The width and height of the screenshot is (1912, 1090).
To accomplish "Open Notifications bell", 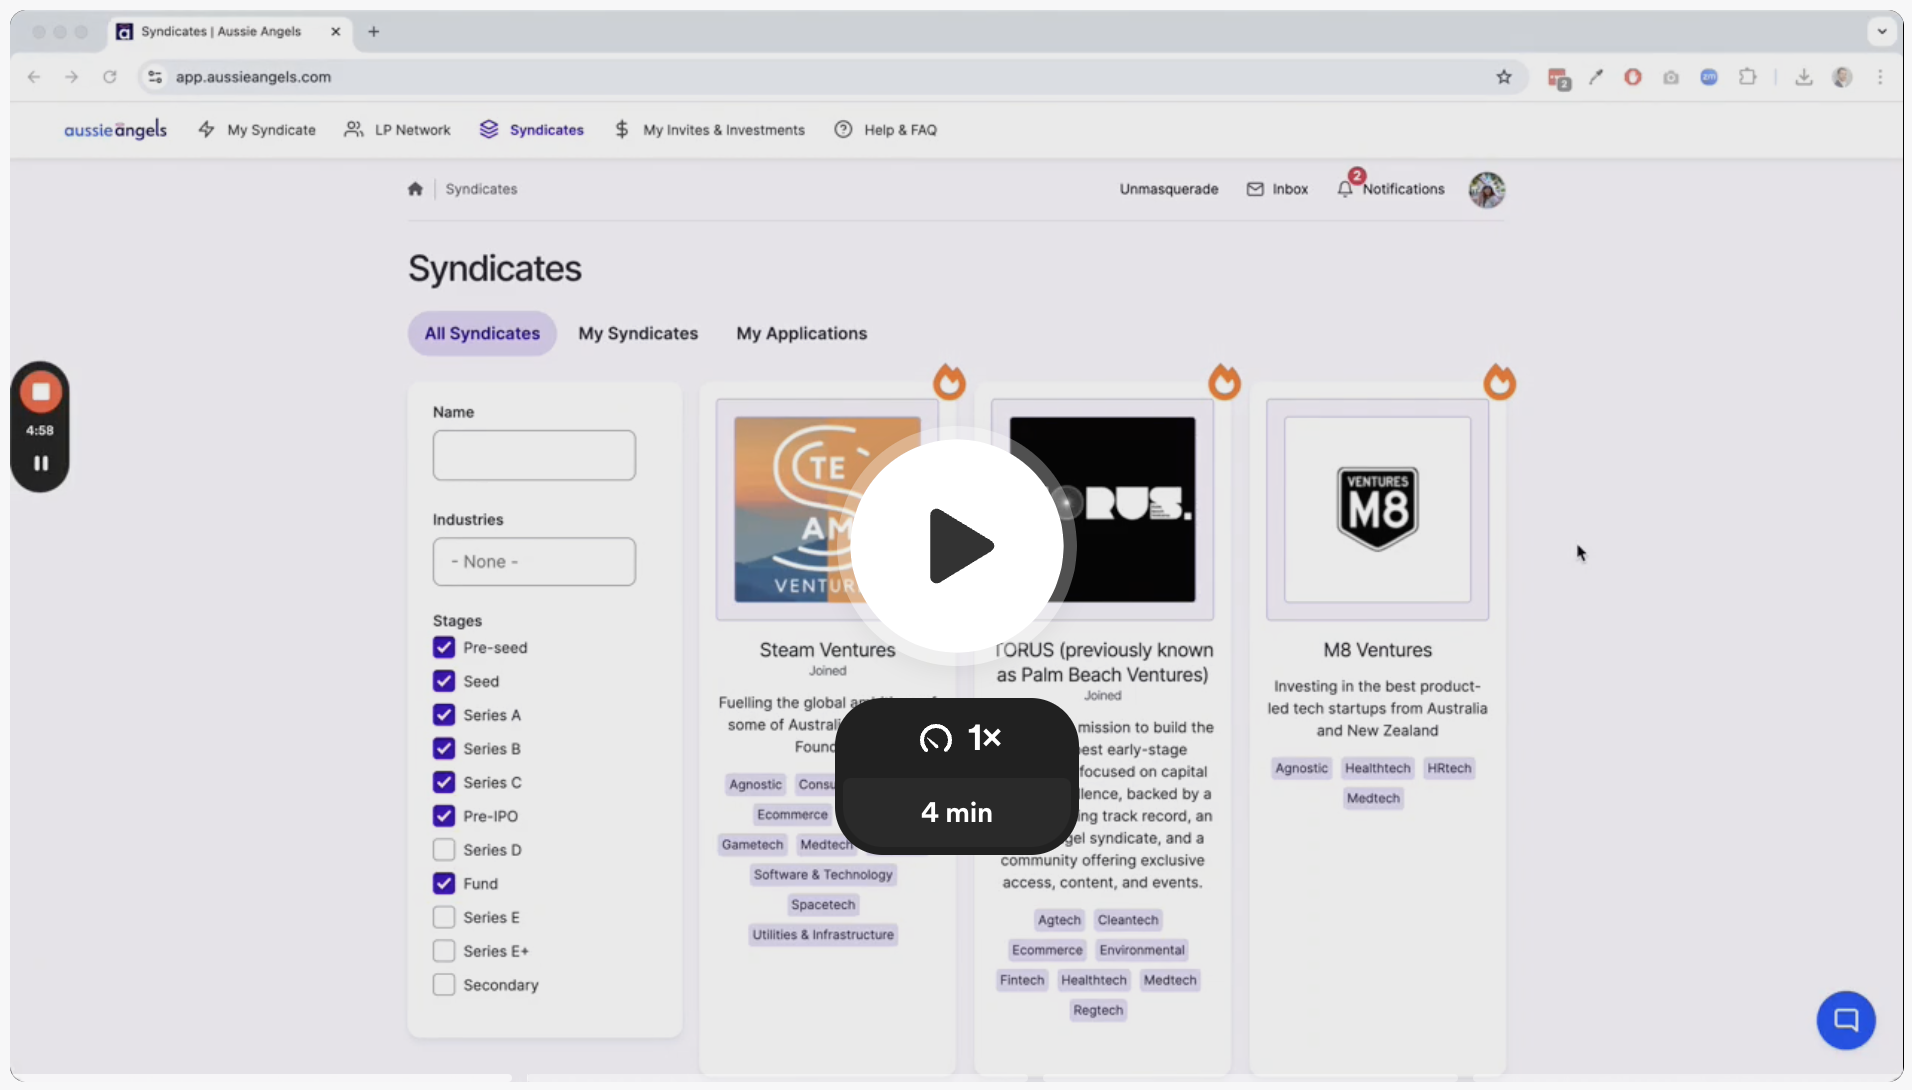I will tap(1391, 188).
